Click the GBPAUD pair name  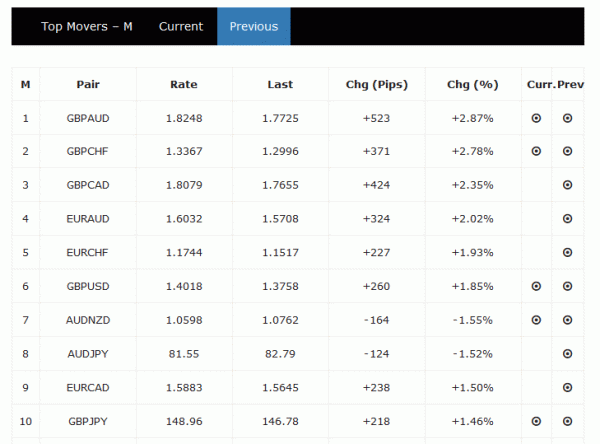pyautogui.click(x=88, y=118)
